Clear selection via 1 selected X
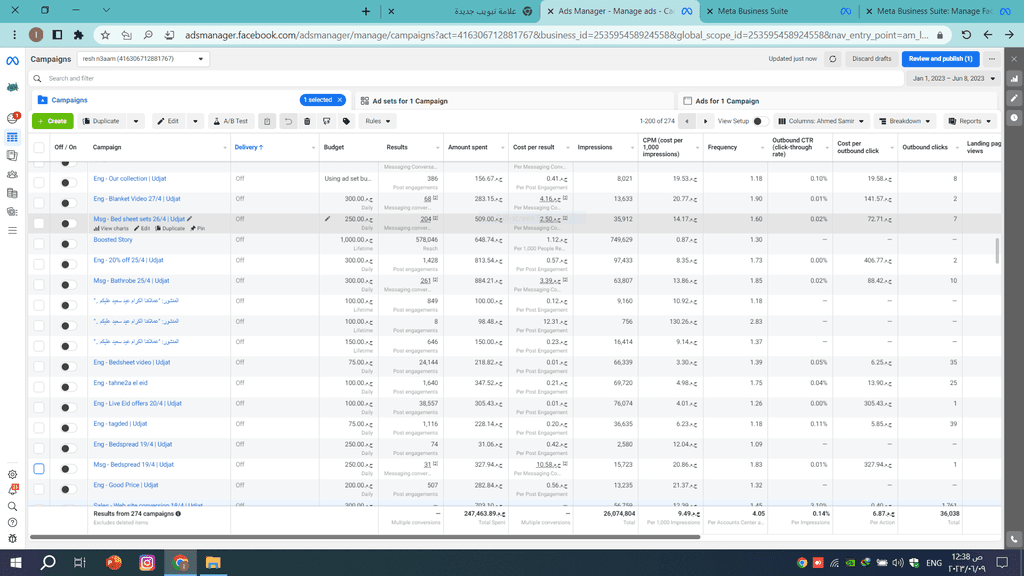The width and height of the screenshot is (1024, 576). [340, 100]
